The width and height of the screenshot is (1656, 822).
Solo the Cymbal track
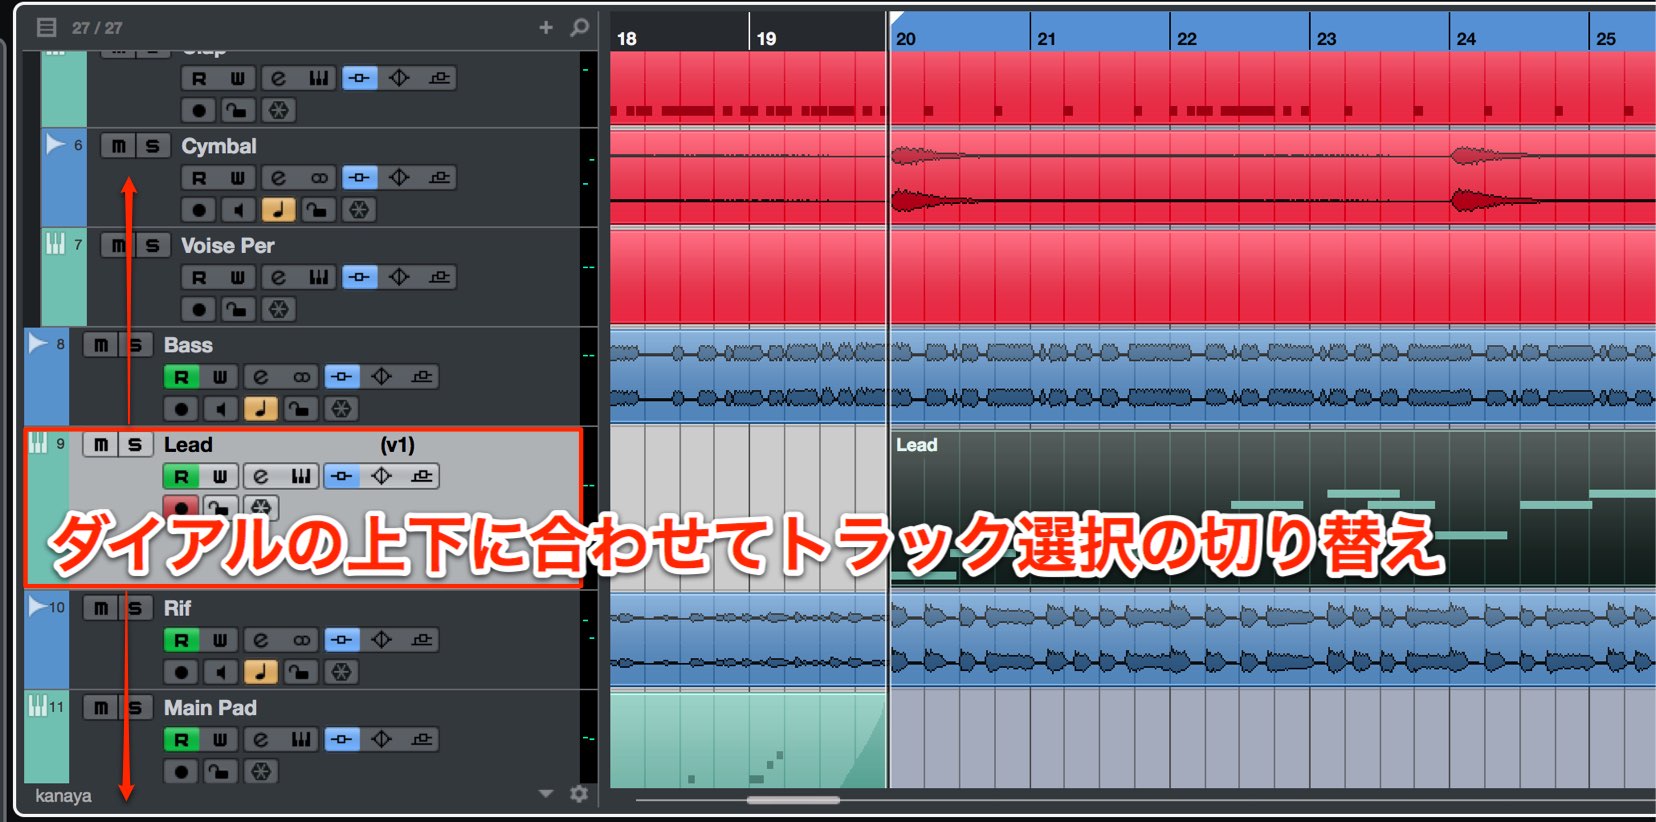click(x=152, y=146)
